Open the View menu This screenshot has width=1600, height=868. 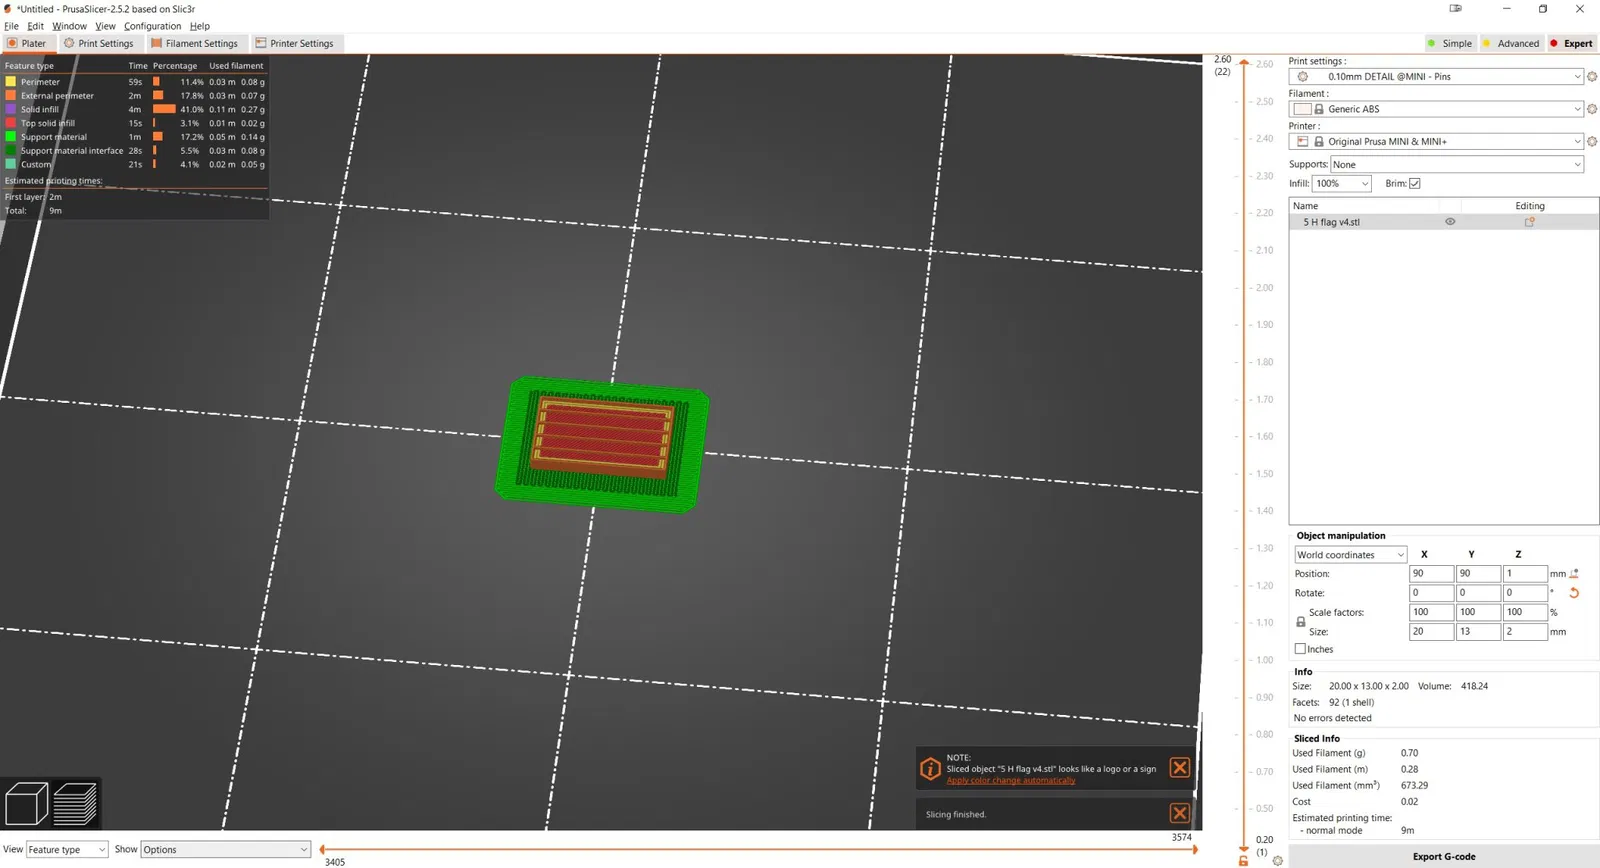click(x=105, y=26)
